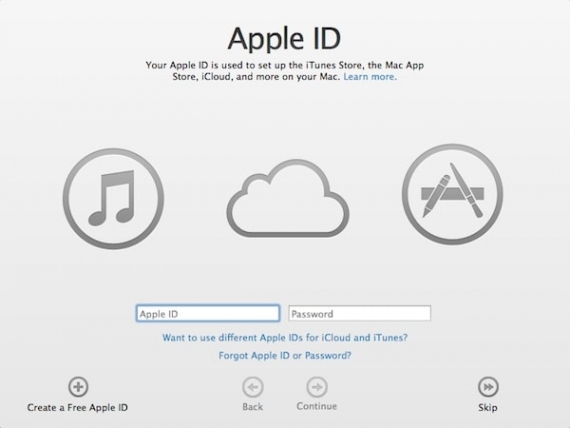570x428 pixels.
Task: Click the Back arrow icon
Action: point(253,387)
